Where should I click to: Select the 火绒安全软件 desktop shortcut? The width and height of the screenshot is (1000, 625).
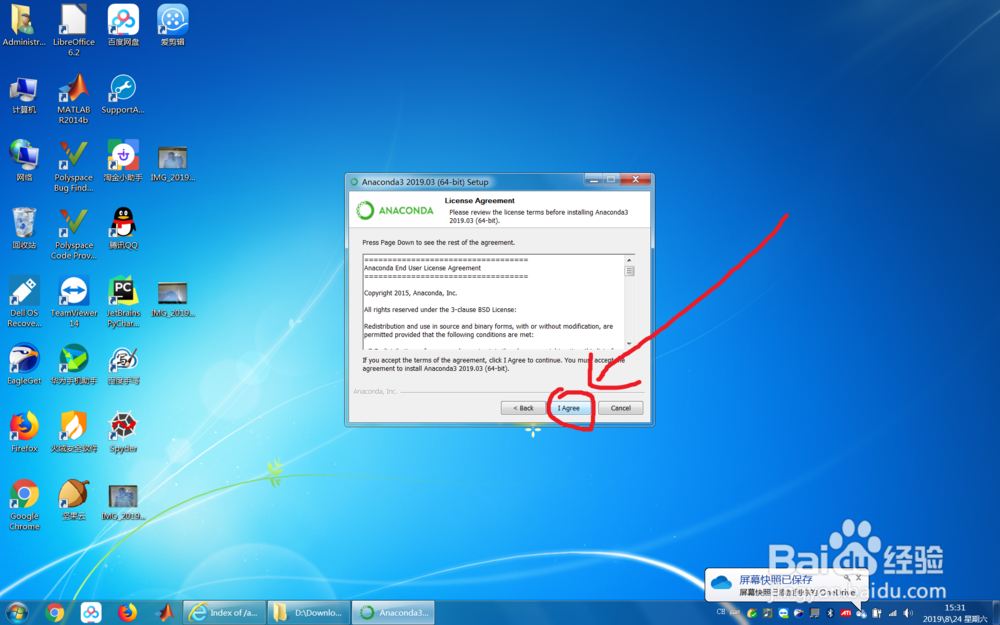coord(74,432)
